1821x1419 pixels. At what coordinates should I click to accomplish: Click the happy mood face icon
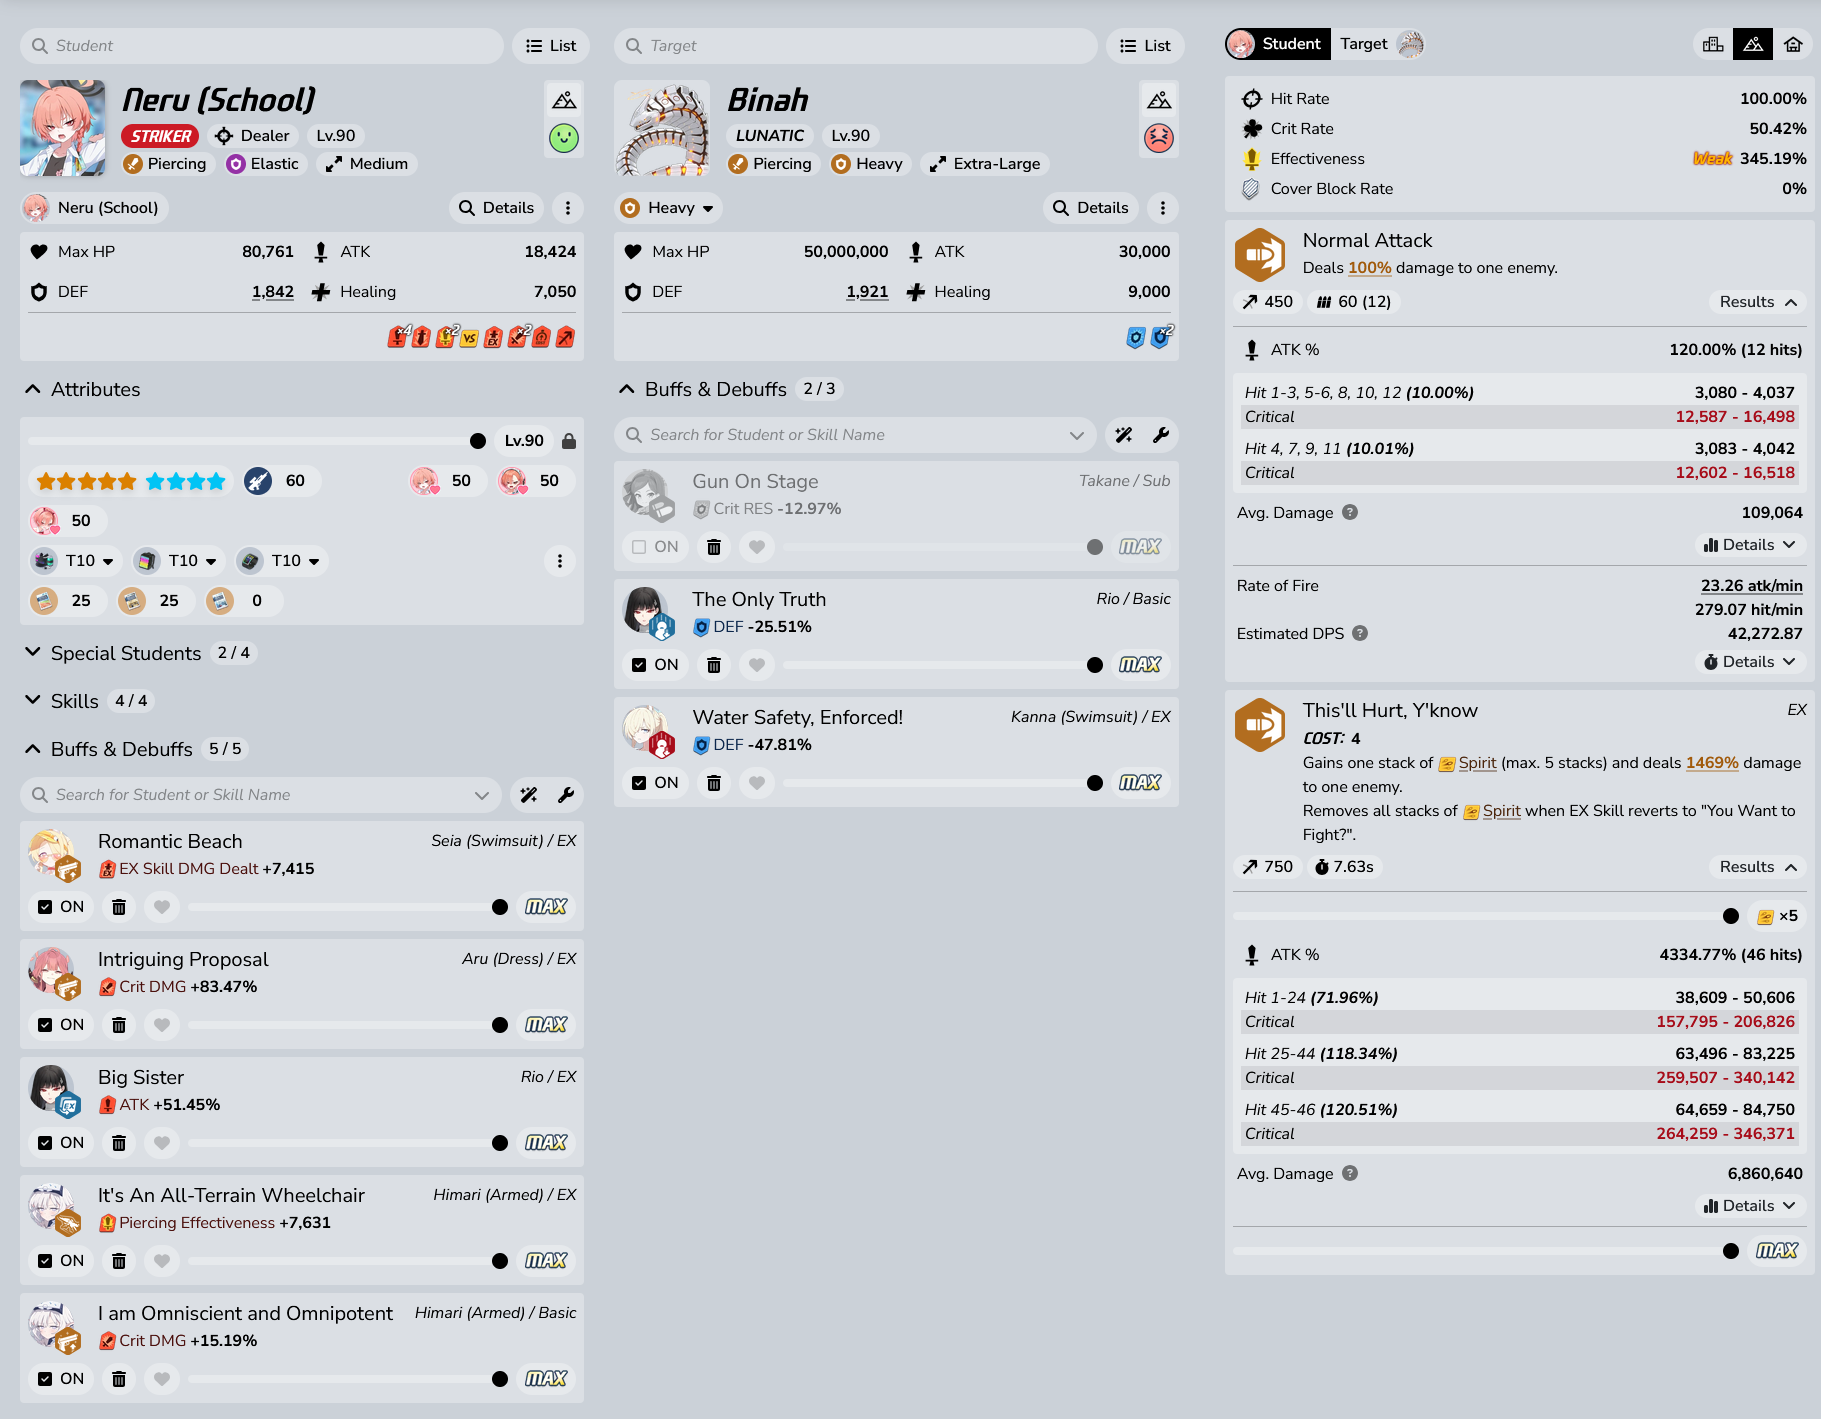point(564,138)
